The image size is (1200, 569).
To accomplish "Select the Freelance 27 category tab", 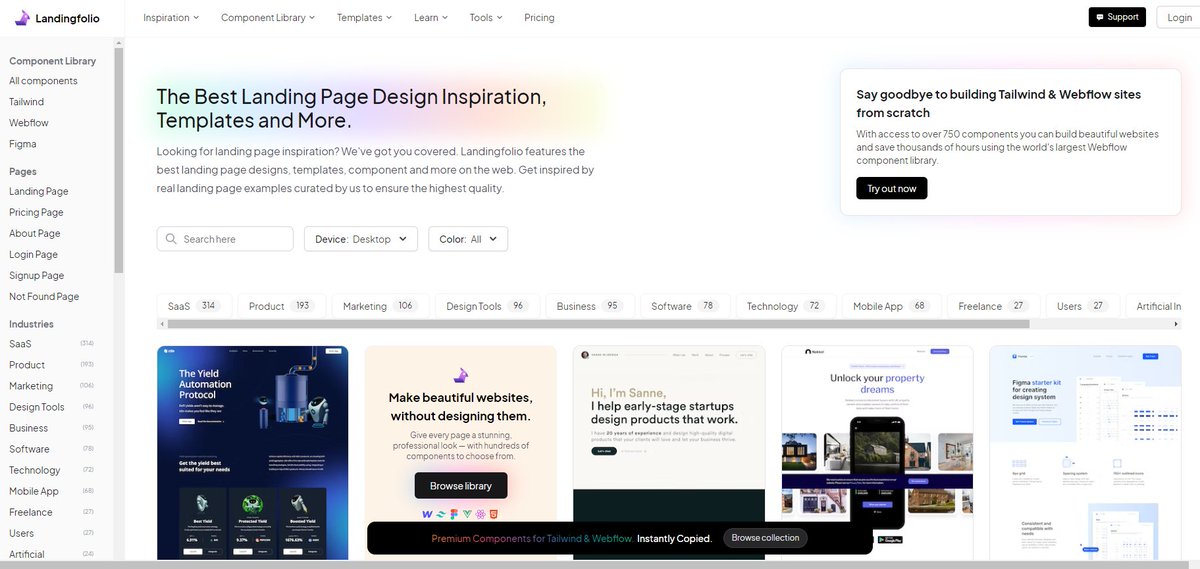I will click(x=993, y=306).
